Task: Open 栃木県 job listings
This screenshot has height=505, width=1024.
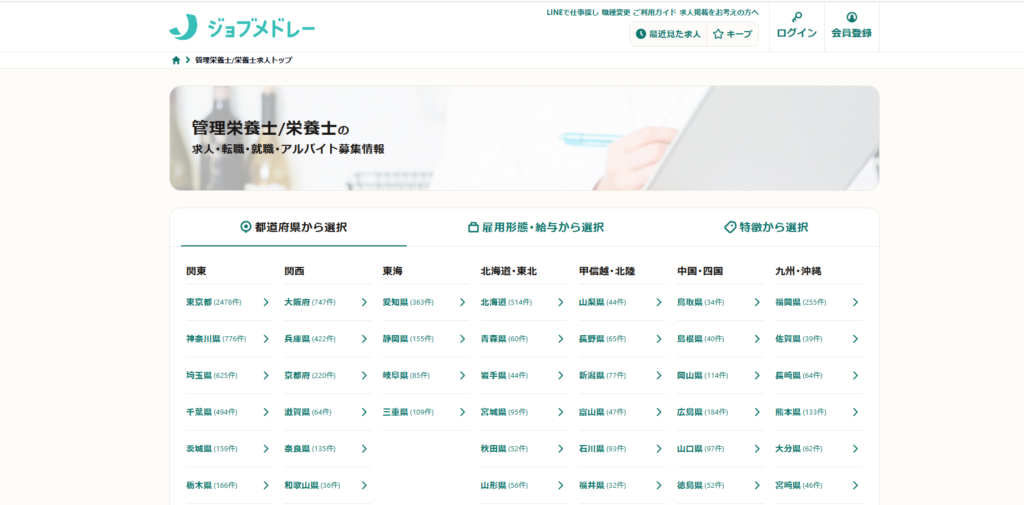Action: click(229, 485)
